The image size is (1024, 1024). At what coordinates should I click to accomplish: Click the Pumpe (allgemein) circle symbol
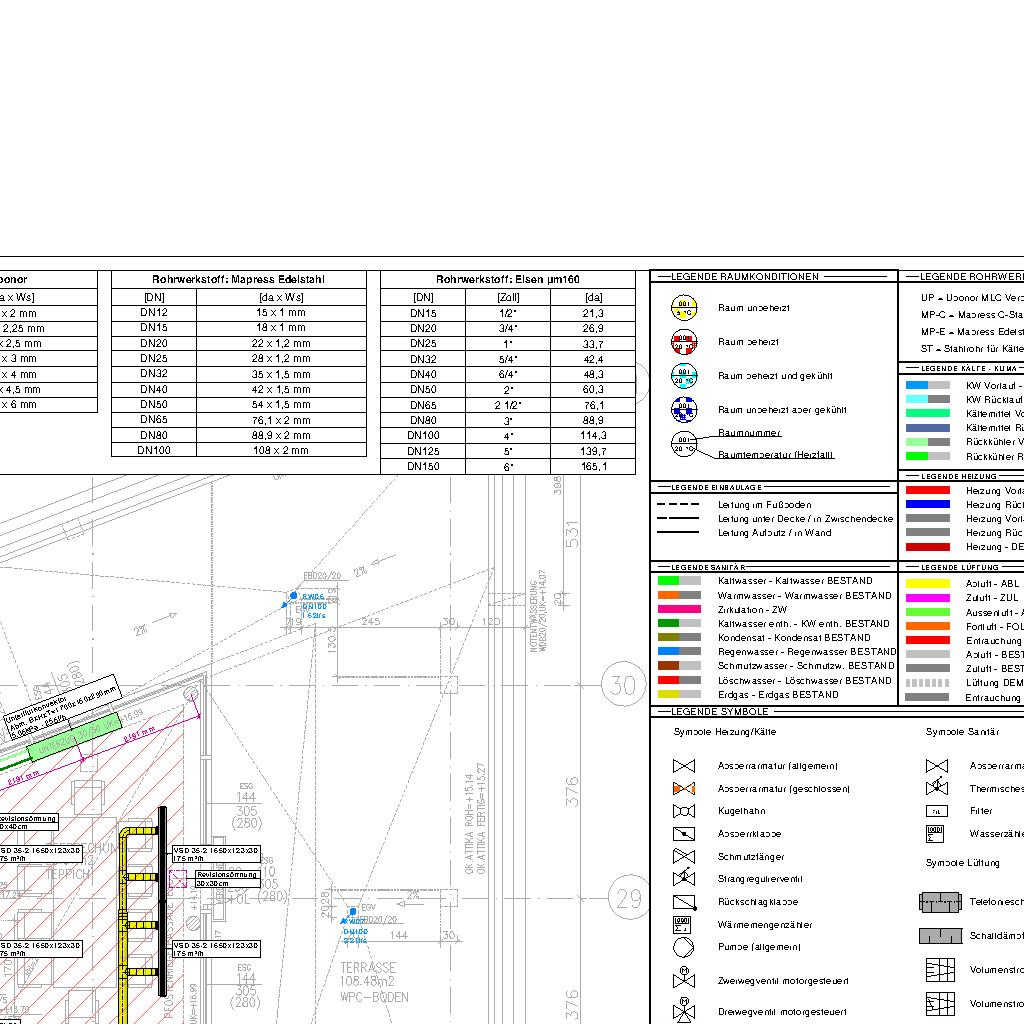pos(684,947)
